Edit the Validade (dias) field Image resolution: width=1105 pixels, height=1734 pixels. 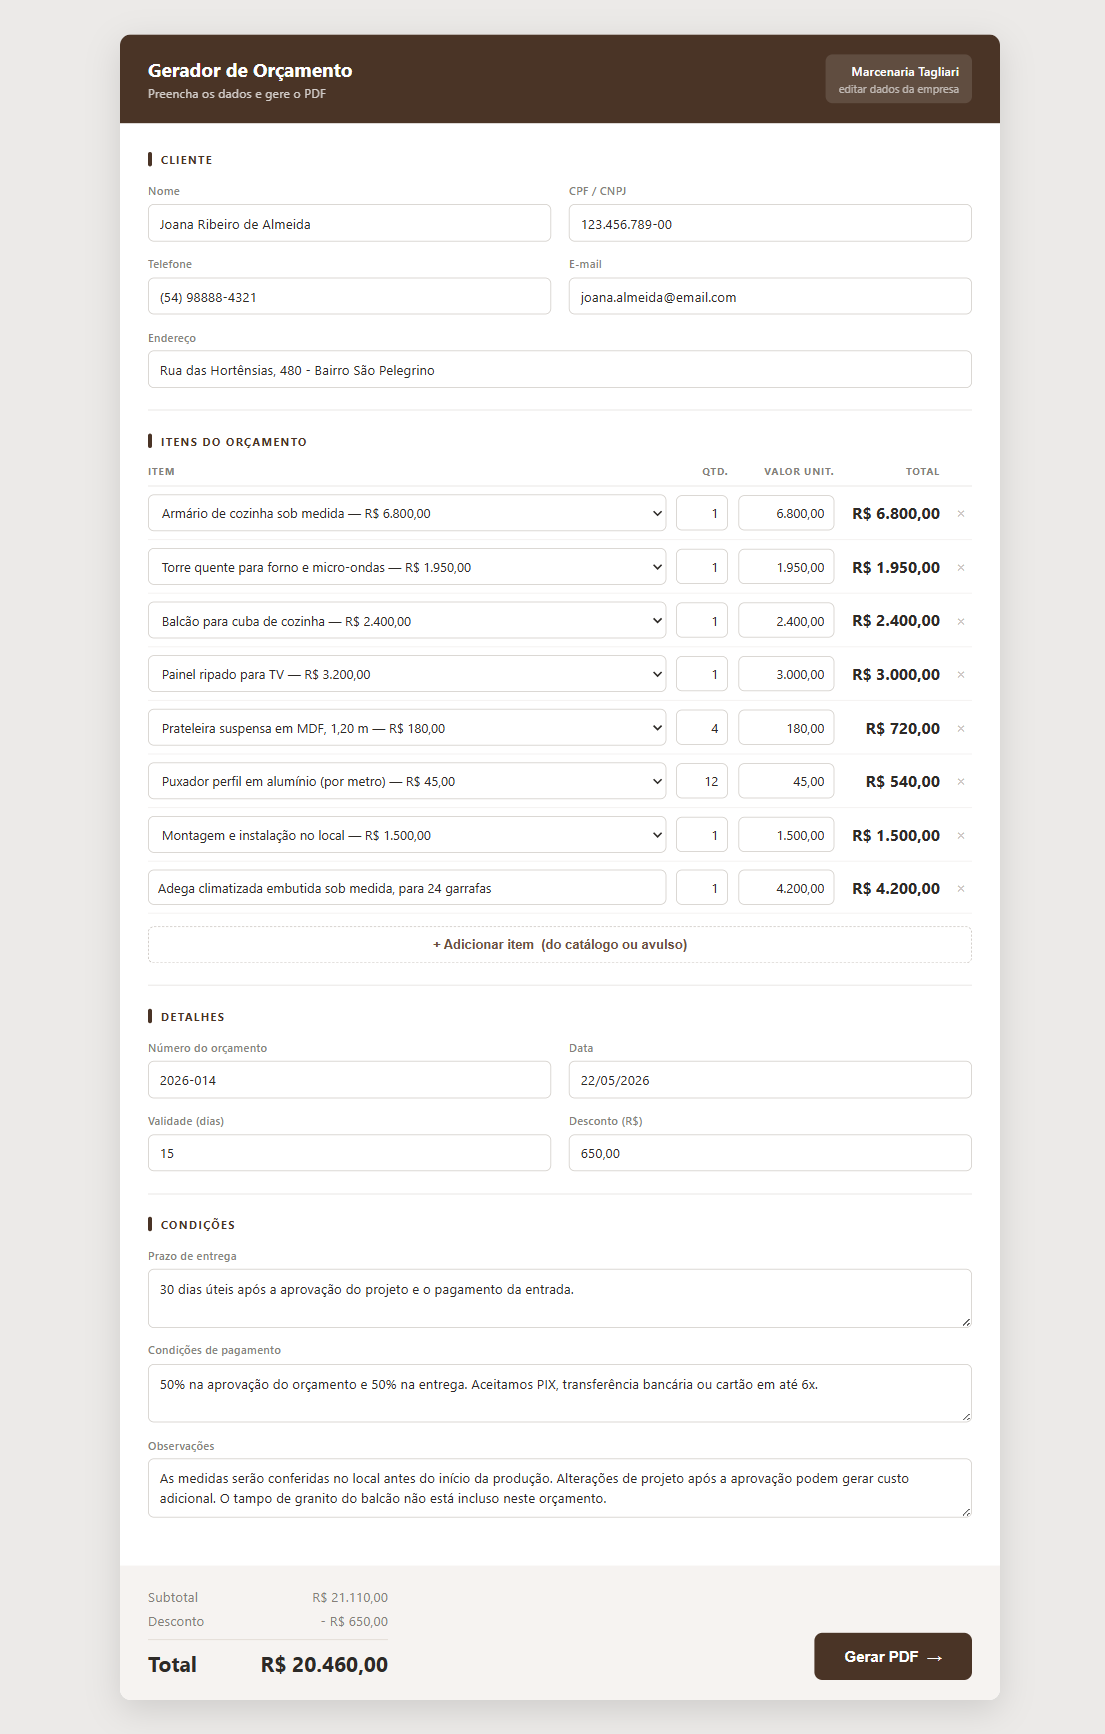pos(349,1153)
